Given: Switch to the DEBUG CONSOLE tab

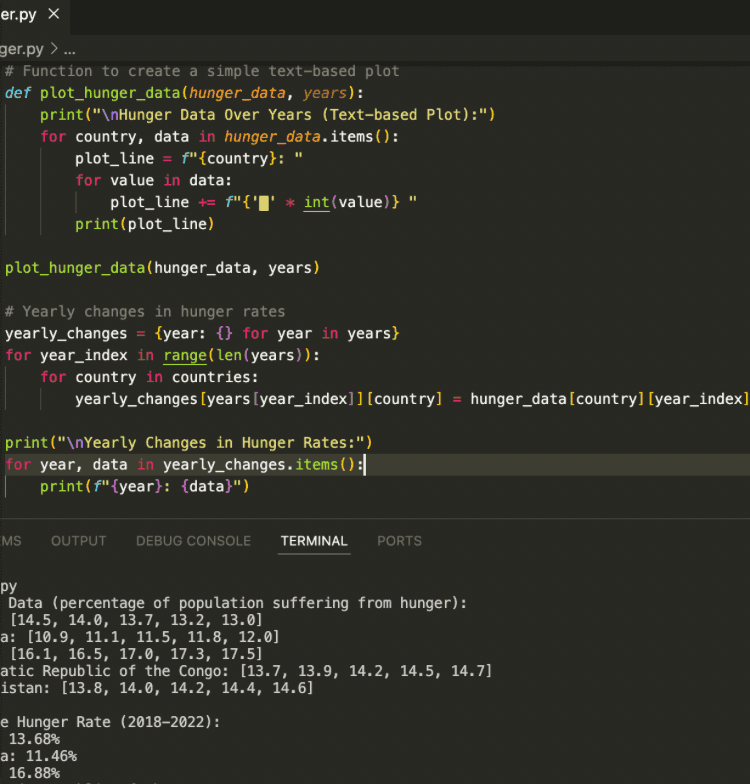Looking at the screenshot, I should (194, 541).
